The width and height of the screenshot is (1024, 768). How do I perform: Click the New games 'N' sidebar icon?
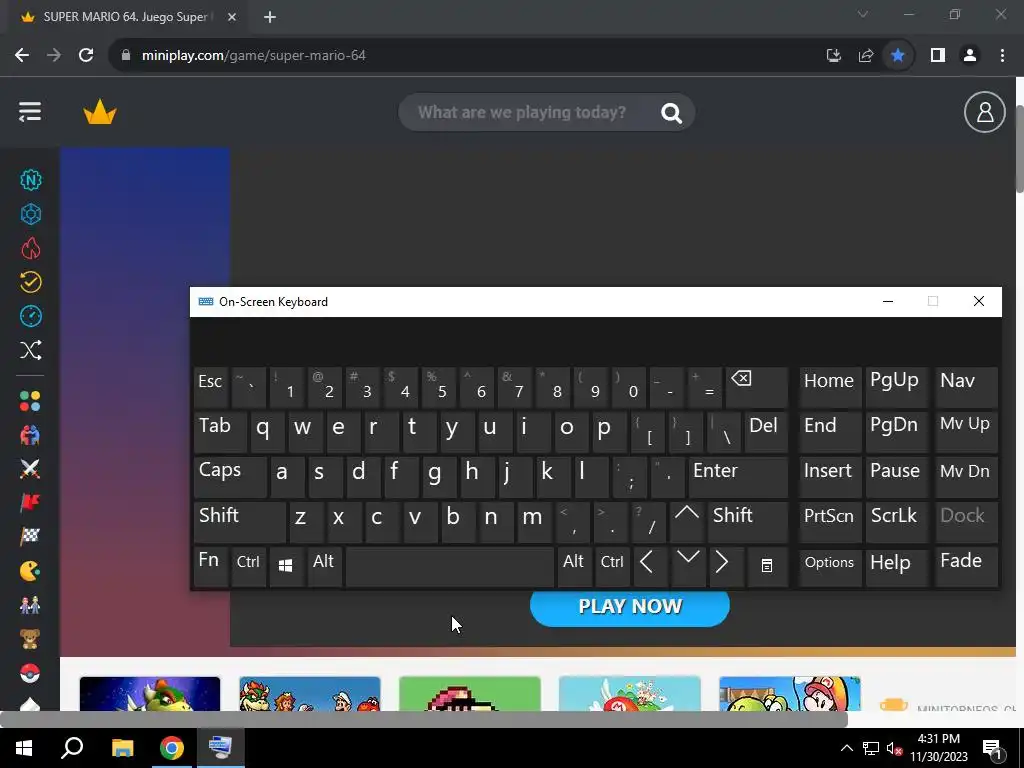31,180
